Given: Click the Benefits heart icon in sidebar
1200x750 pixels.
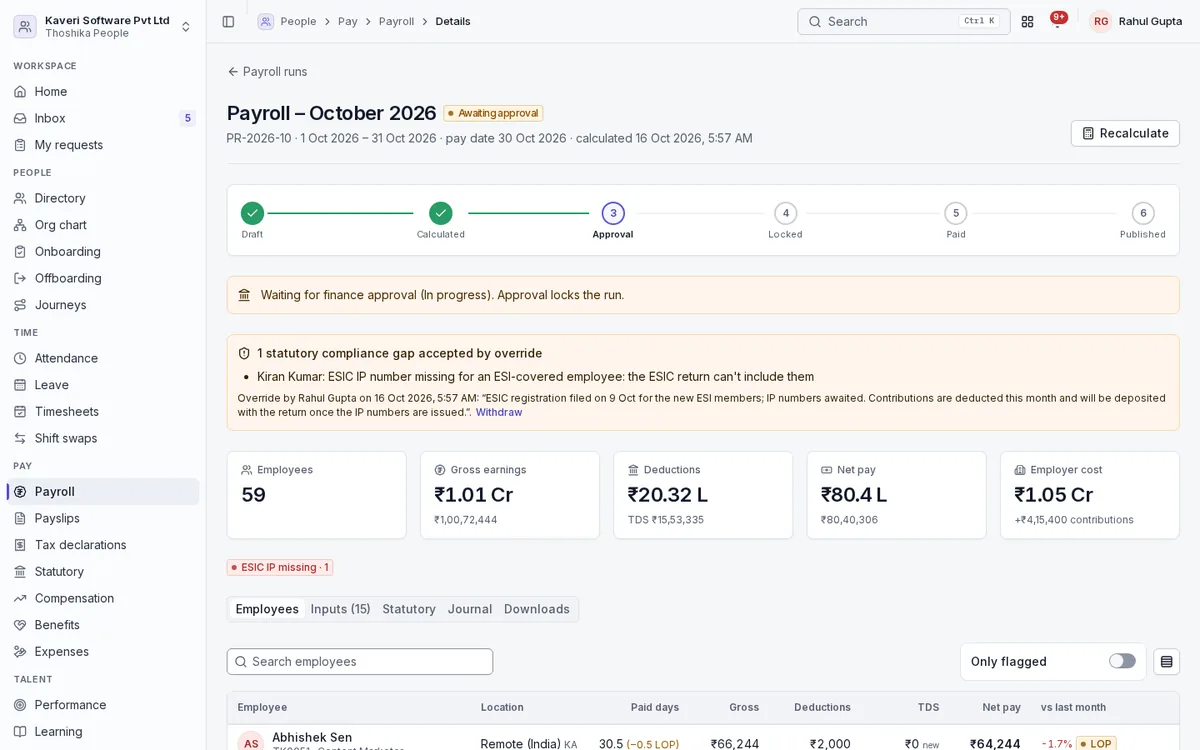Looking at the screenshot, I should pos(20,625).
